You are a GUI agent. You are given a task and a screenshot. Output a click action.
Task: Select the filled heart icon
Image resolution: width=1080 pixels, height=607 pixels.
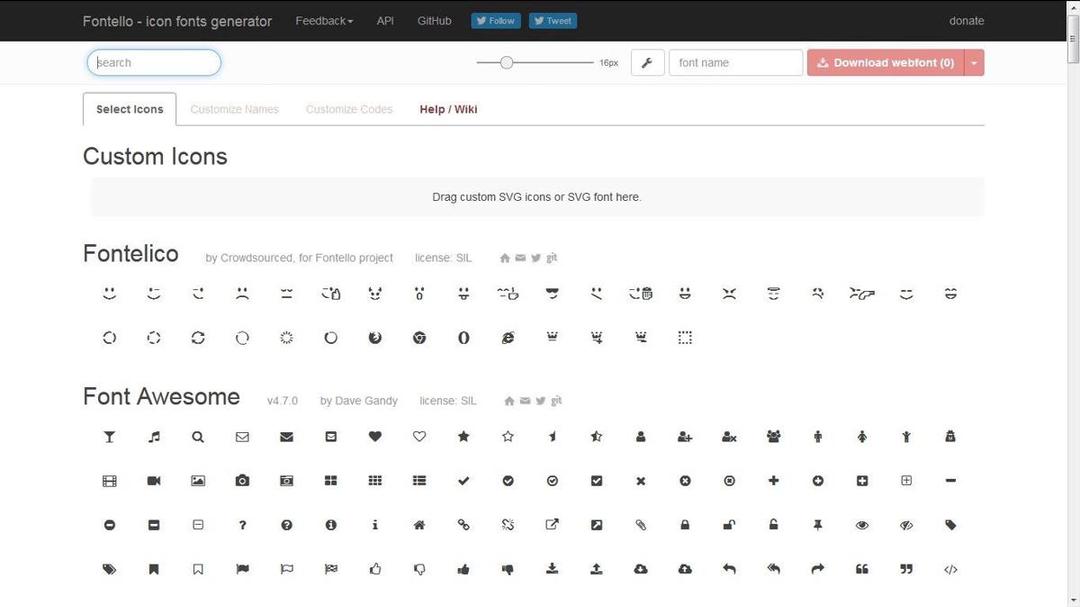coord(375,436)
